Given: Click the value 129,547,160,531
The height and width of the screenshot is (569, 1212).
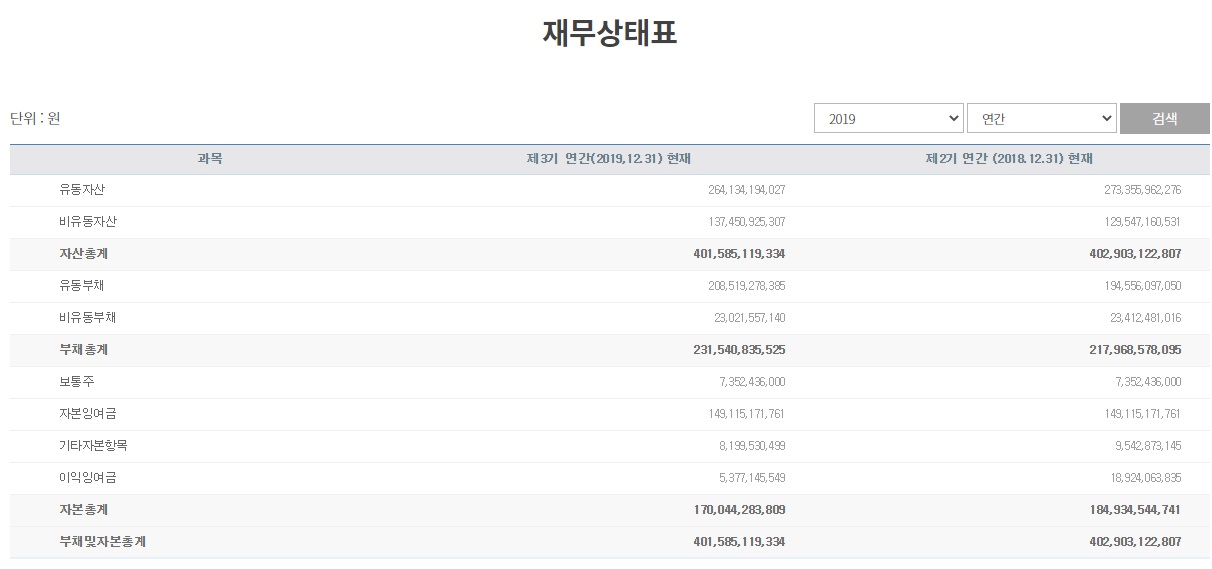Looking at the screenshot, I should (x=1142, y=222).
